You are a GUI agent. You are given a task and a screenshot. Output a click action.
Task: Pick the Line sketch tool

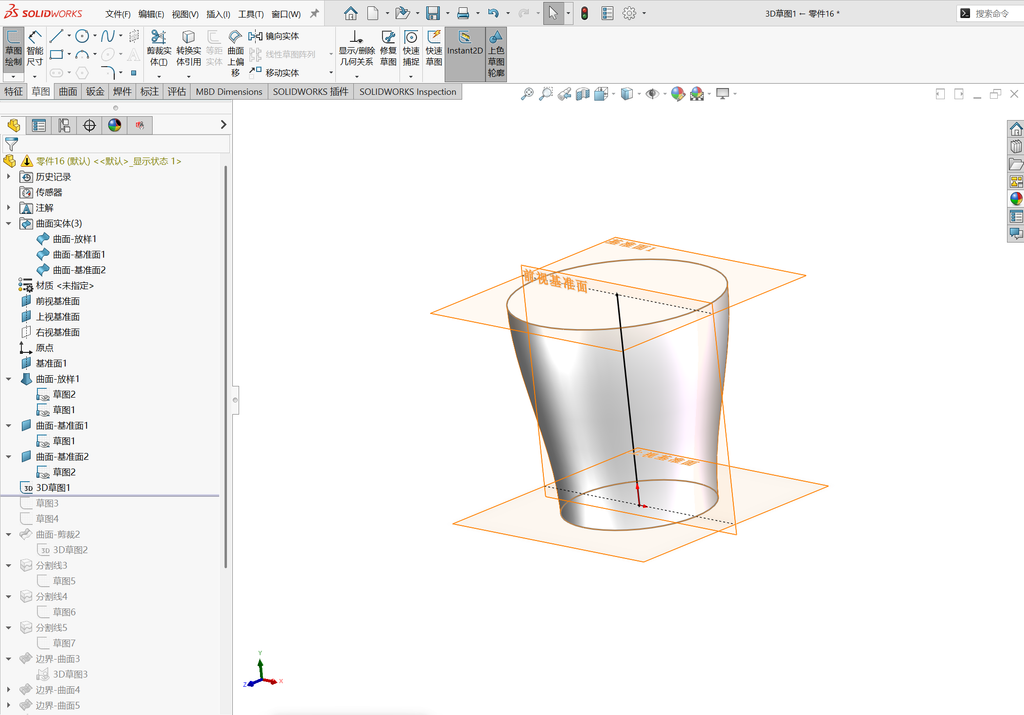point(57,37)
